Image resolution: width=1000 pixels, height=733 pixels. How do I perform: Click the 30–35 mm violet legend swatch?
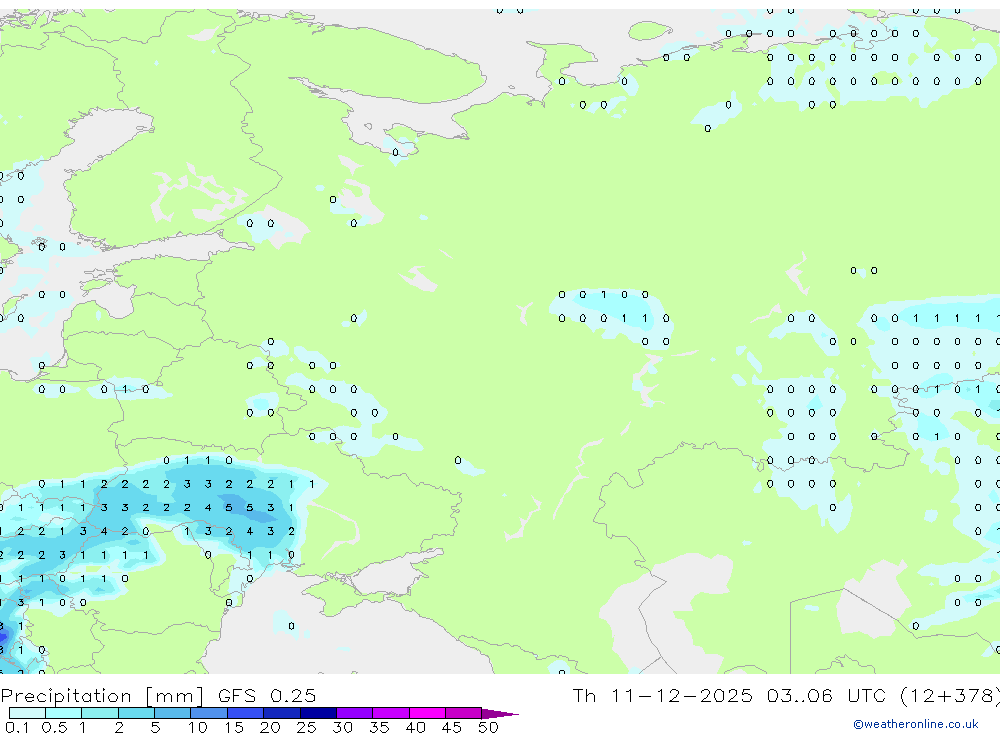coord(355,713)
